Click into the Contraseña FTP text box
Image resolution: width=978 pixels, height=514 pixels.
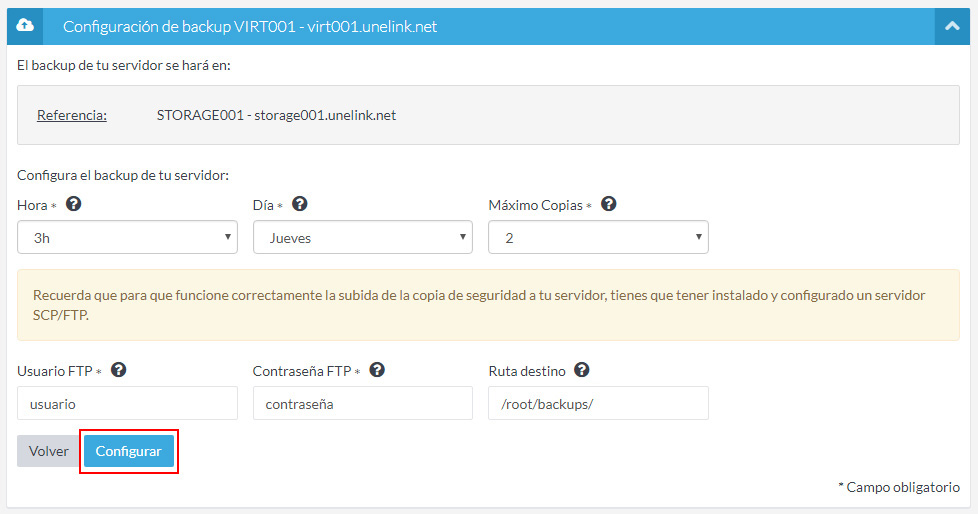point(362,404)
